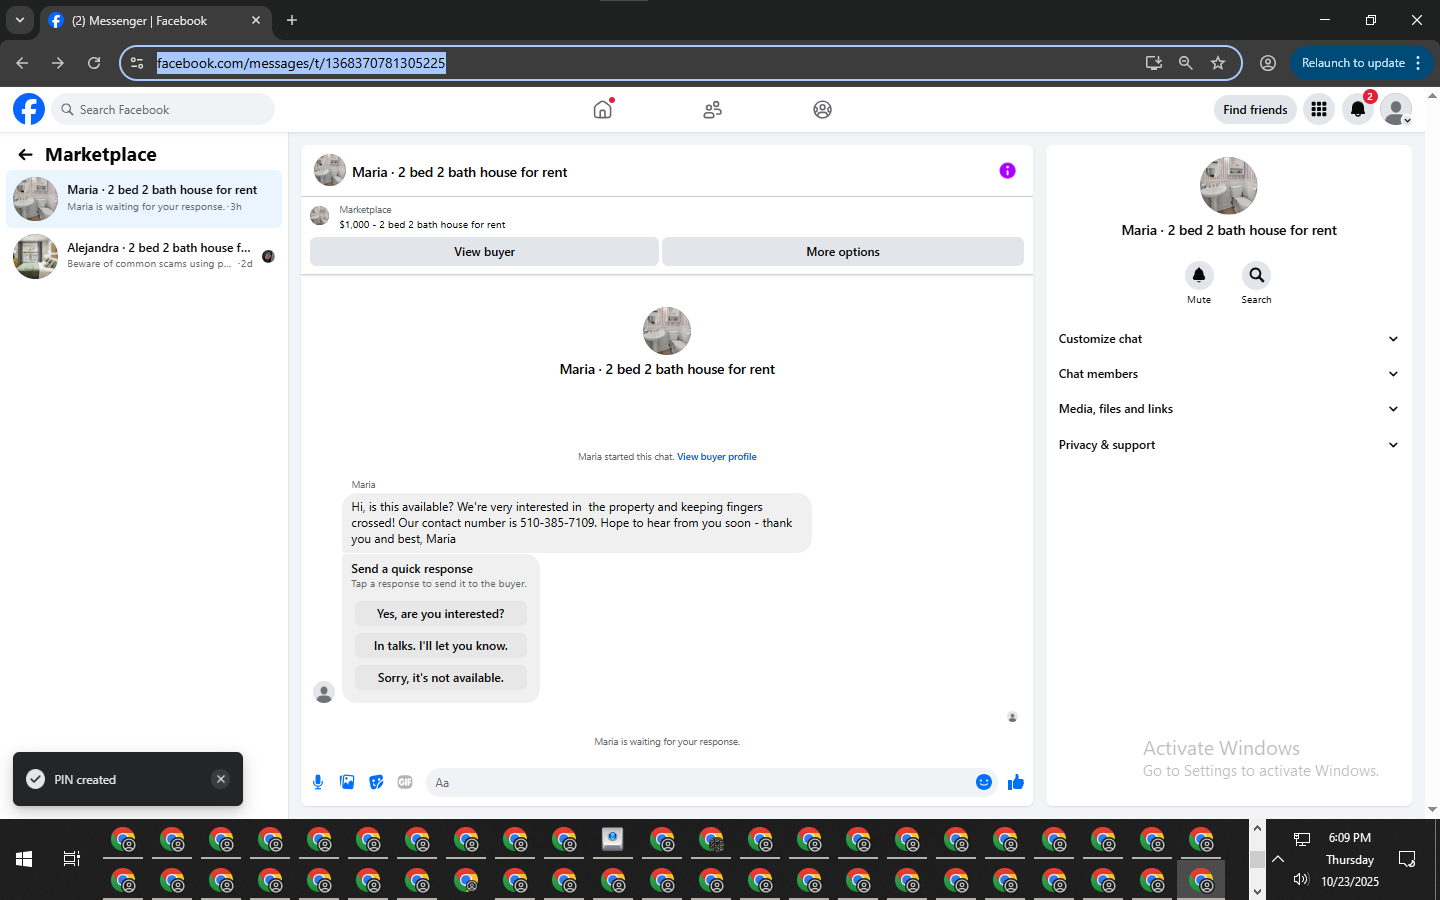Expand the Chat members section
The height and width of the screenshot is (900, 1440).
coord(1228,374)
